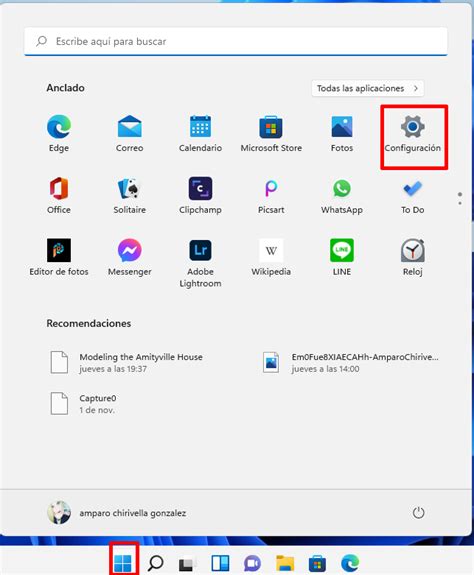Click the Windows Start button on taskbar
The height and width of the screenshot is (575, 474).
point(122,563)
